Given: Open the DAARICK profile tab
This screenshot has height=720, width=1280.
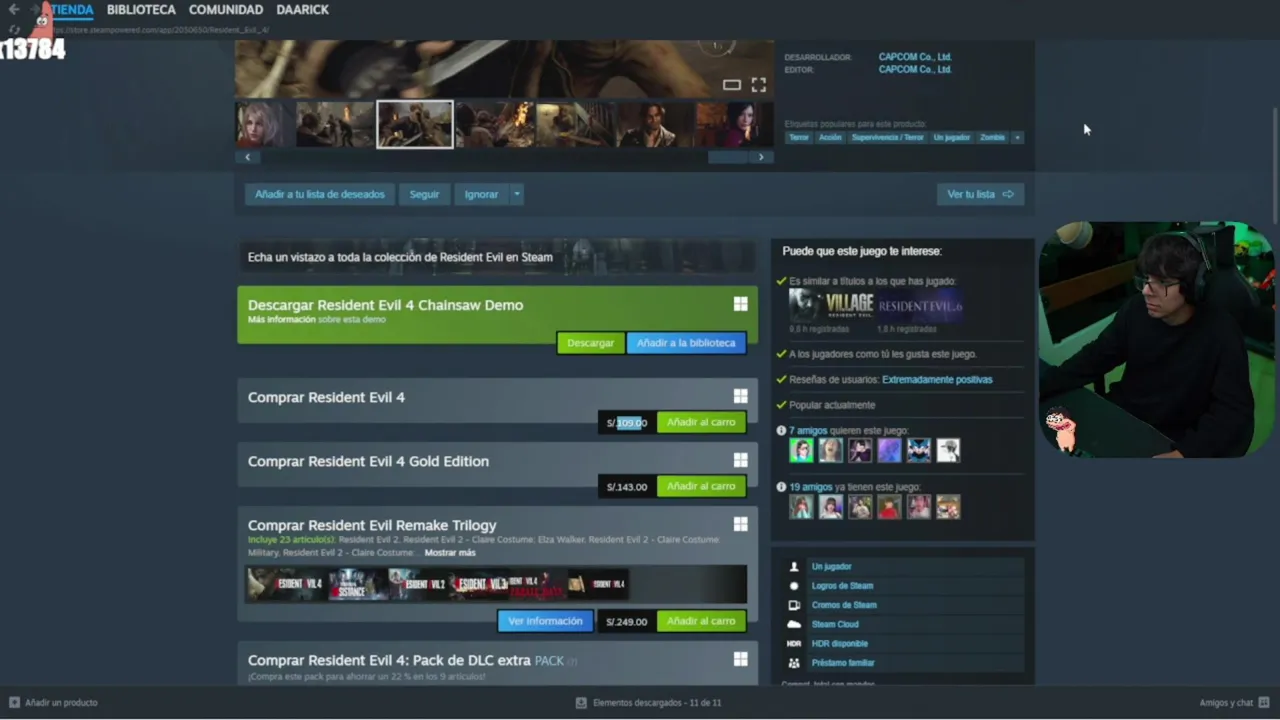Looking at the screenshot, I should (302, 9).
